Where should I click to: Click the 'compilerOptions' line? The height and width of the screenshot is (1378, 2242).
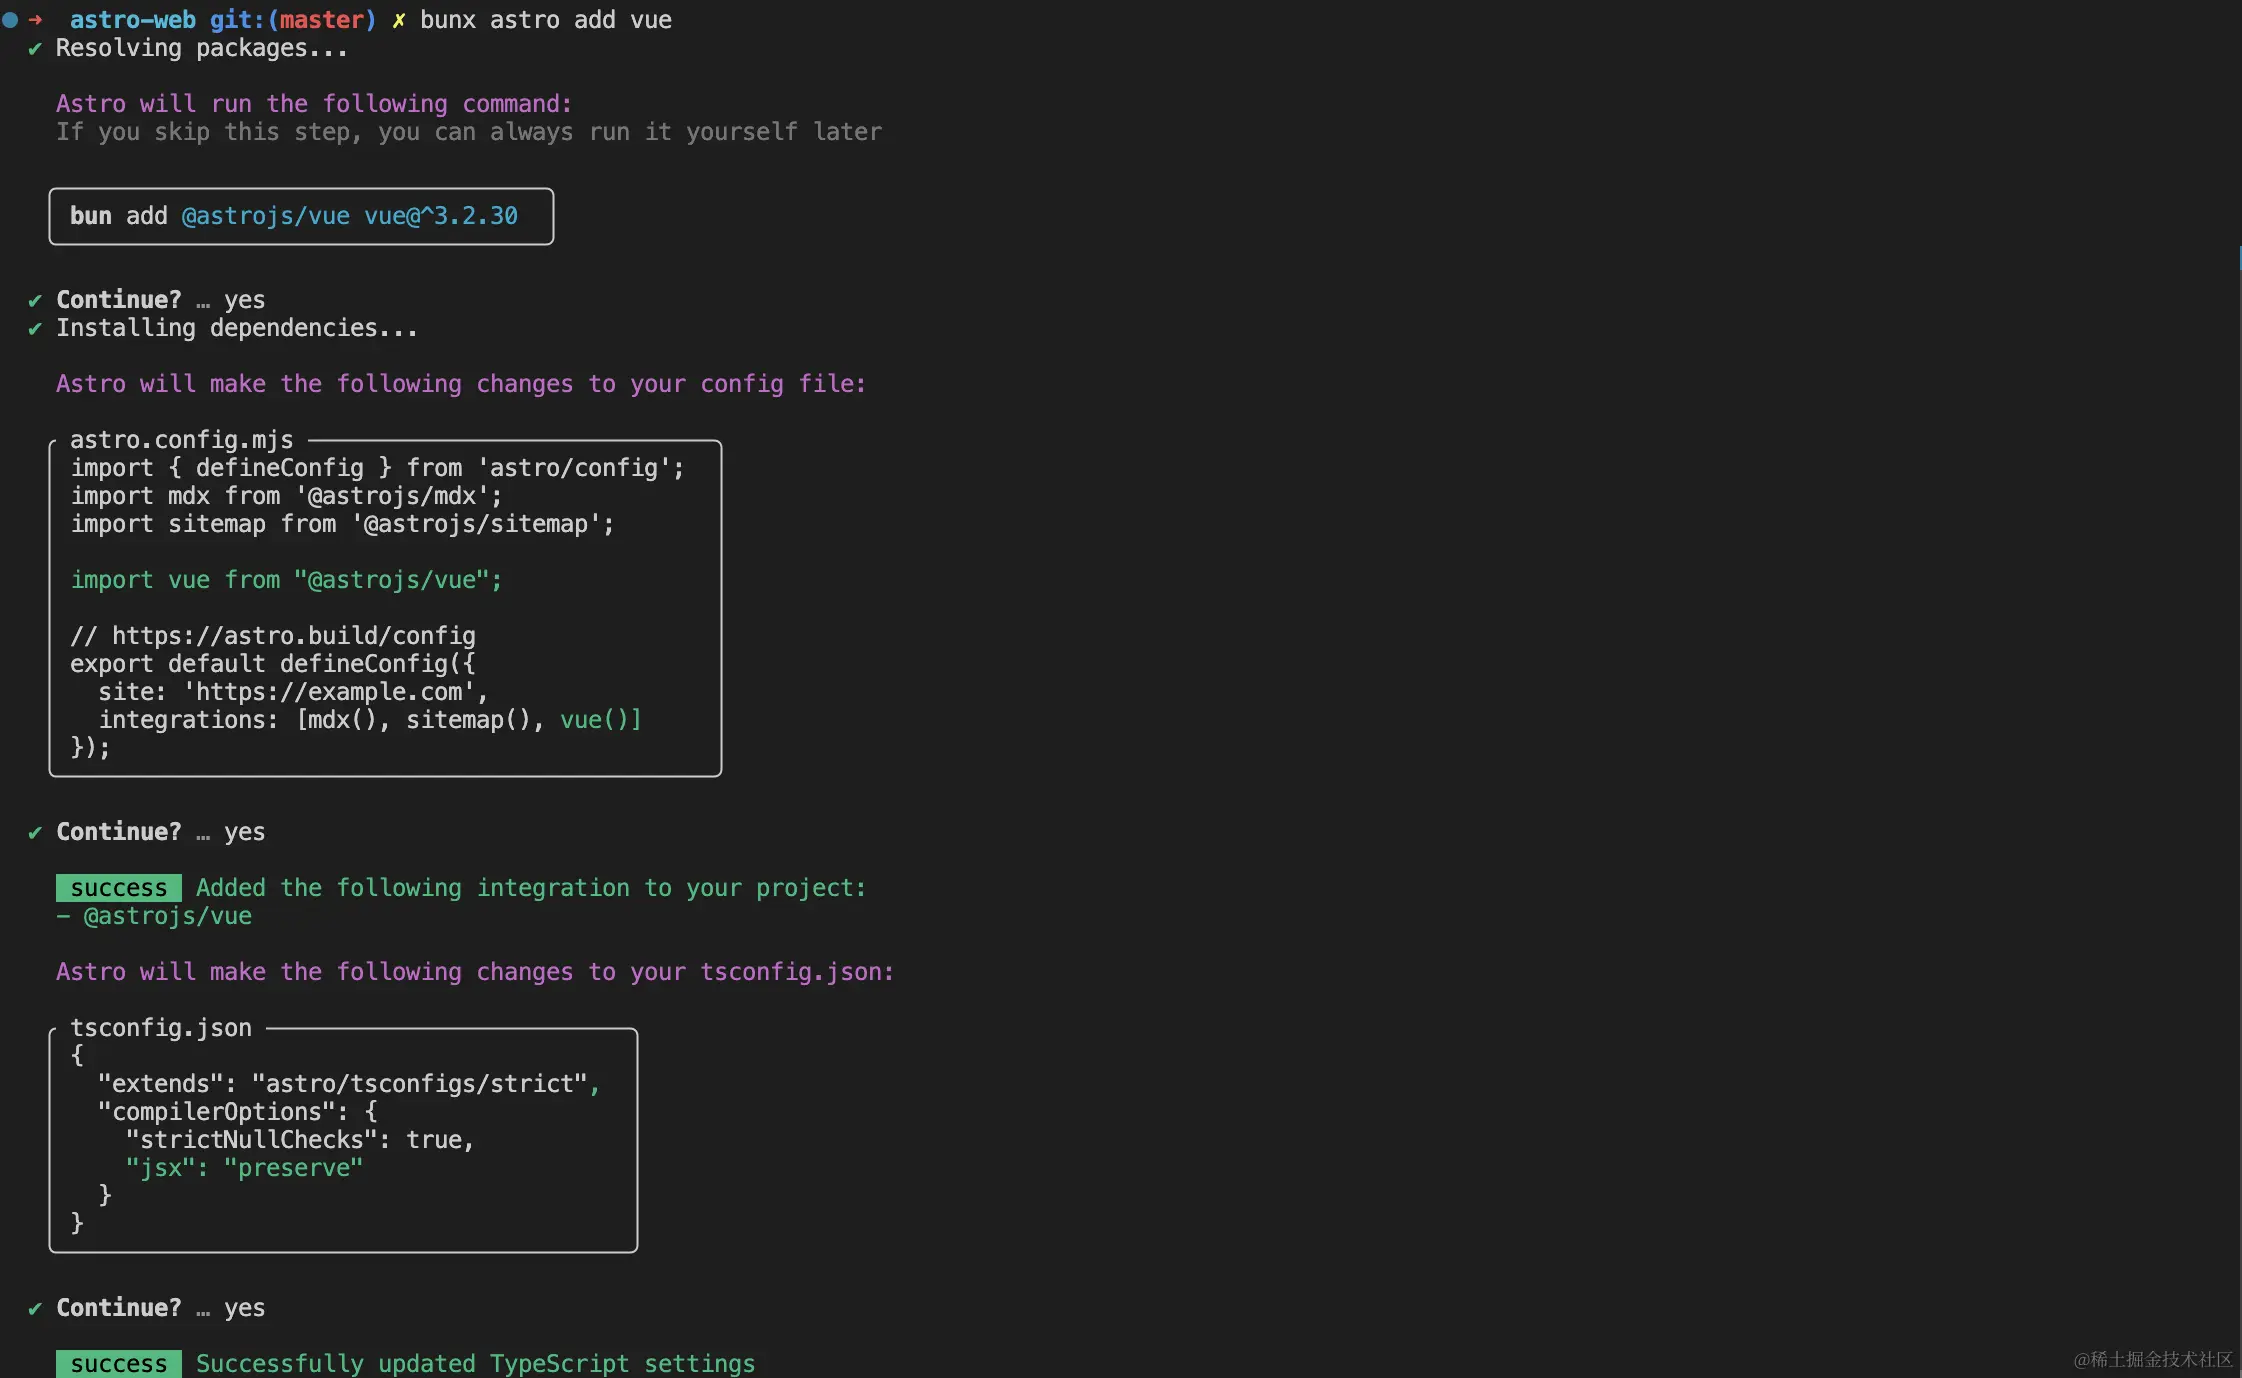coord(238,1112)
